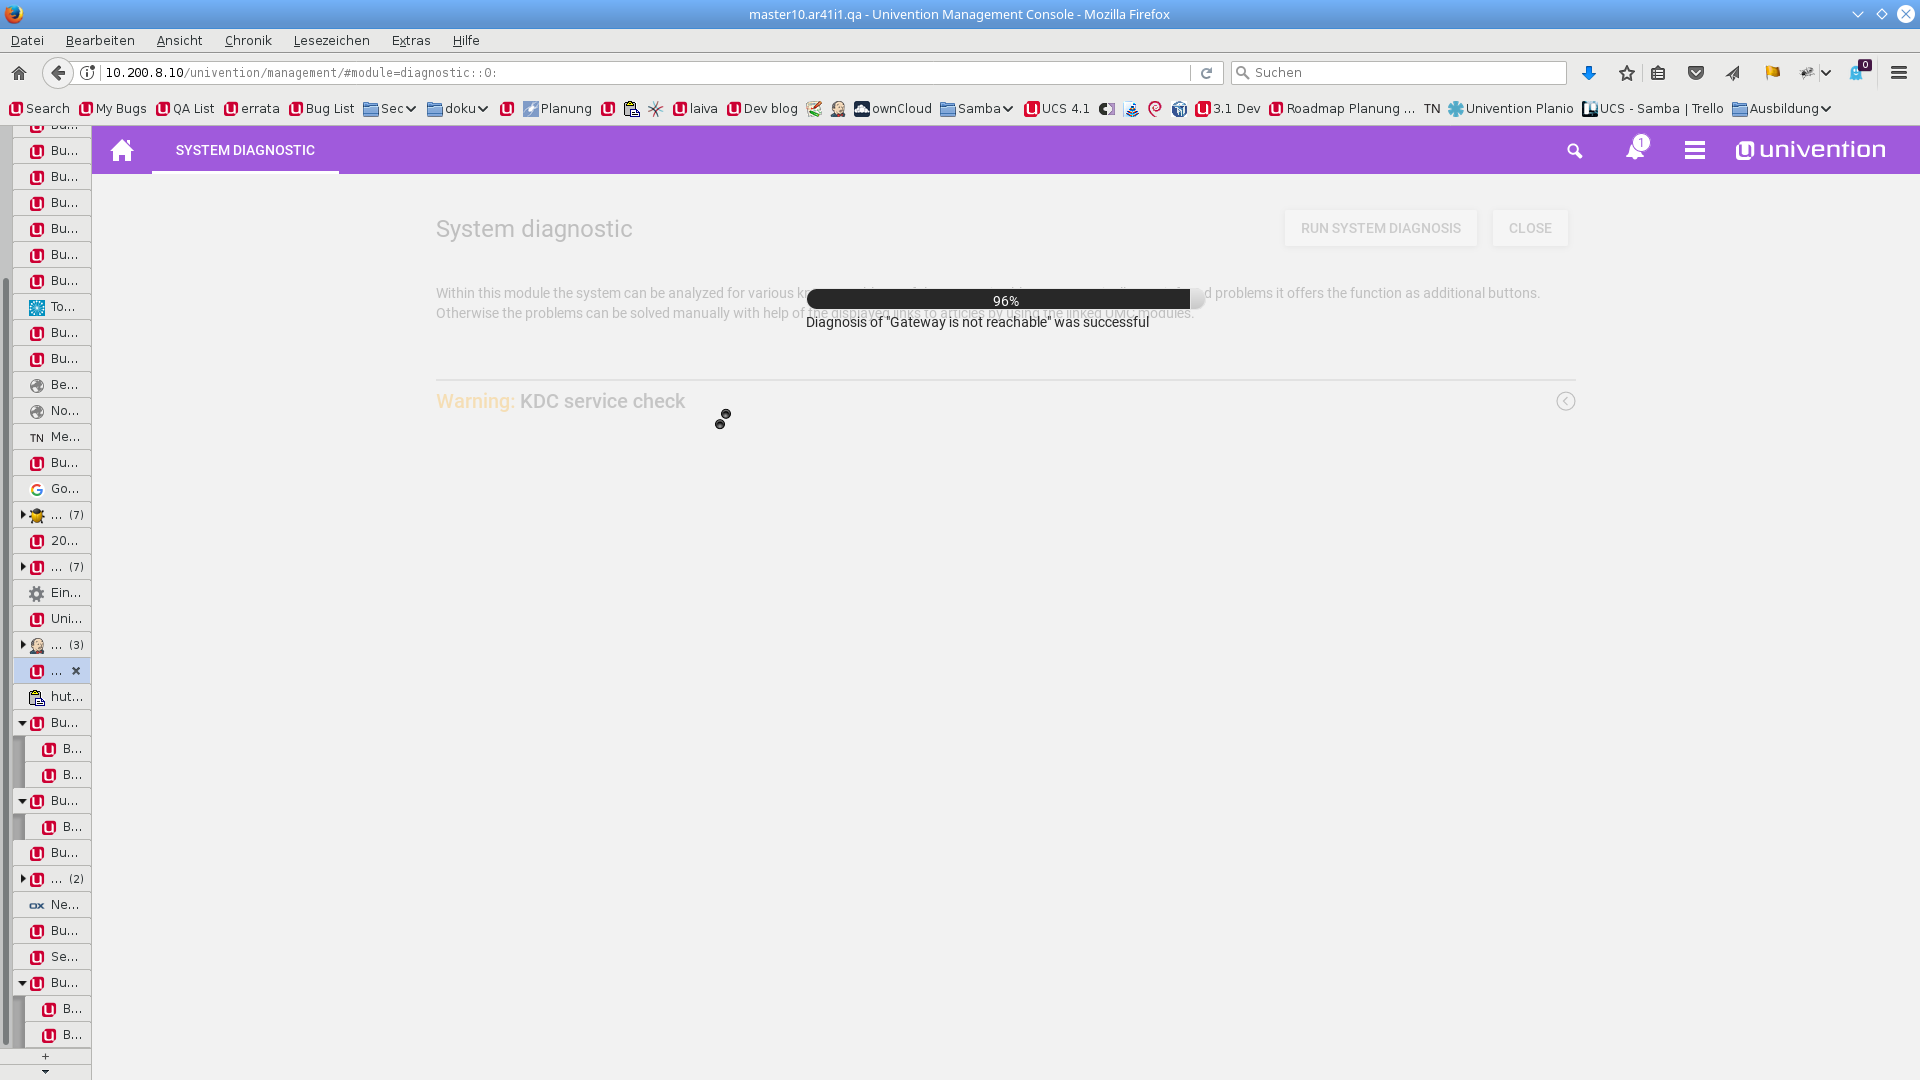1920x1080 pixels.
Task: Click the Close button
Action: pyautogui.click(x=1529, y=228)
